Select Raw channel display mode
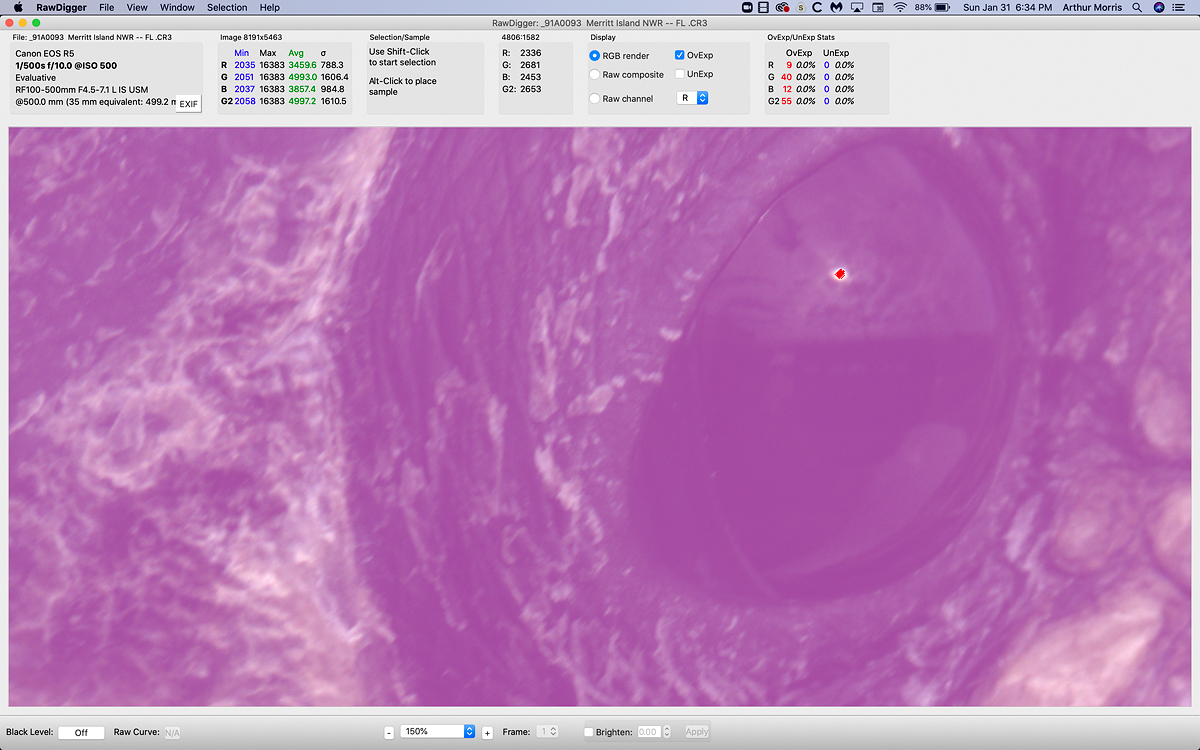Viewport: 1200px width, 750px height. (595, 99)
